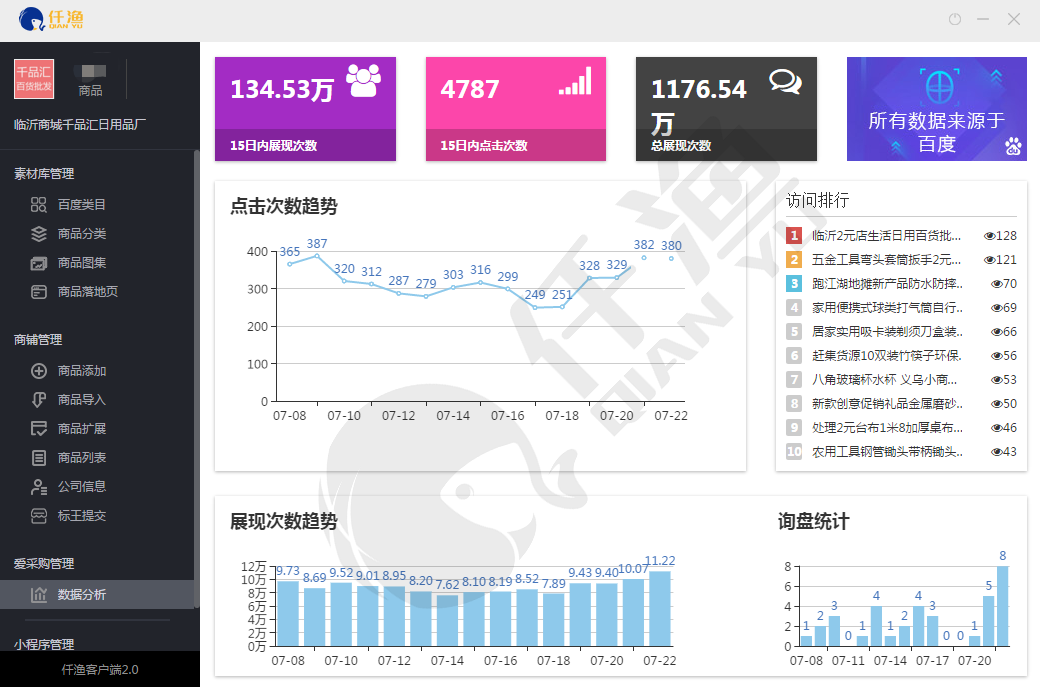Select 商品添加 in sidebar

pos(82,371)
